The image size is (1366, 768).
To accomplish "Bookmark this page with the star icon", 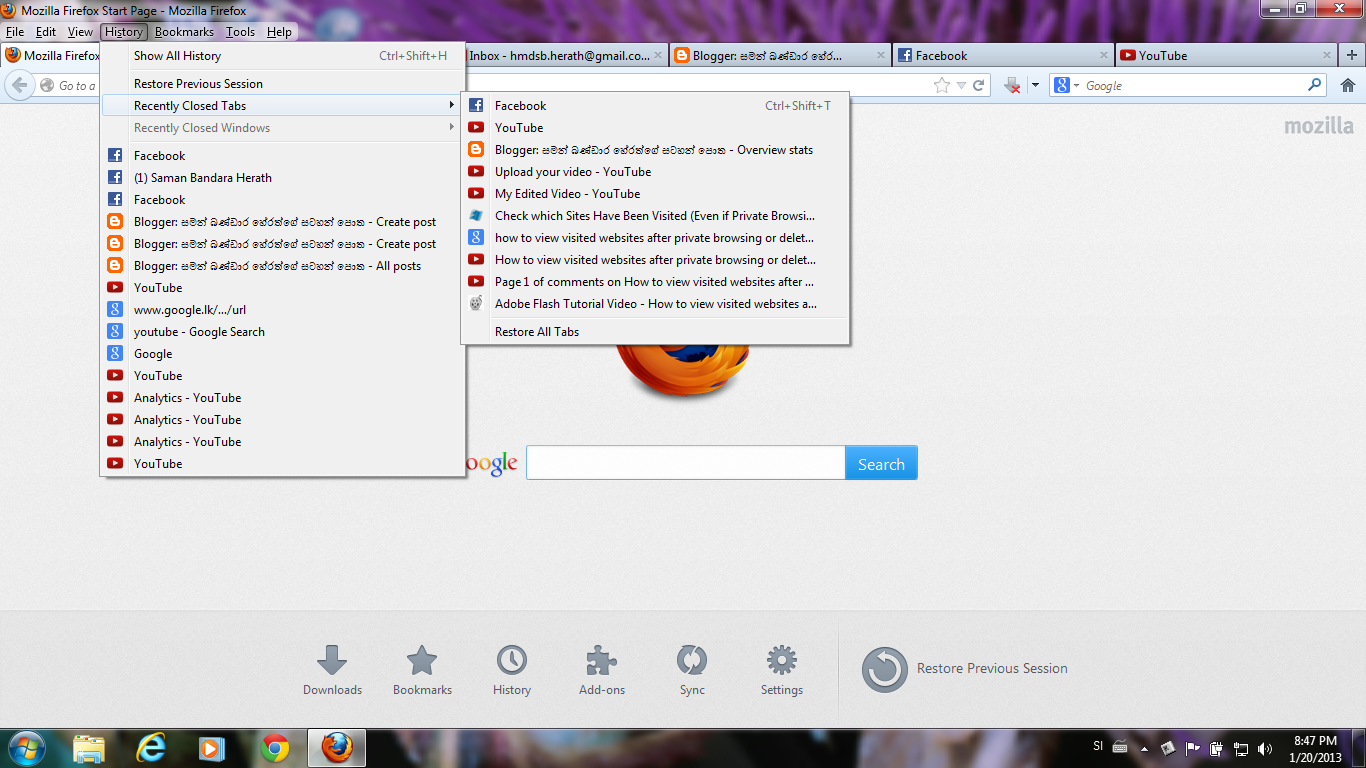I will pos(941,86).
